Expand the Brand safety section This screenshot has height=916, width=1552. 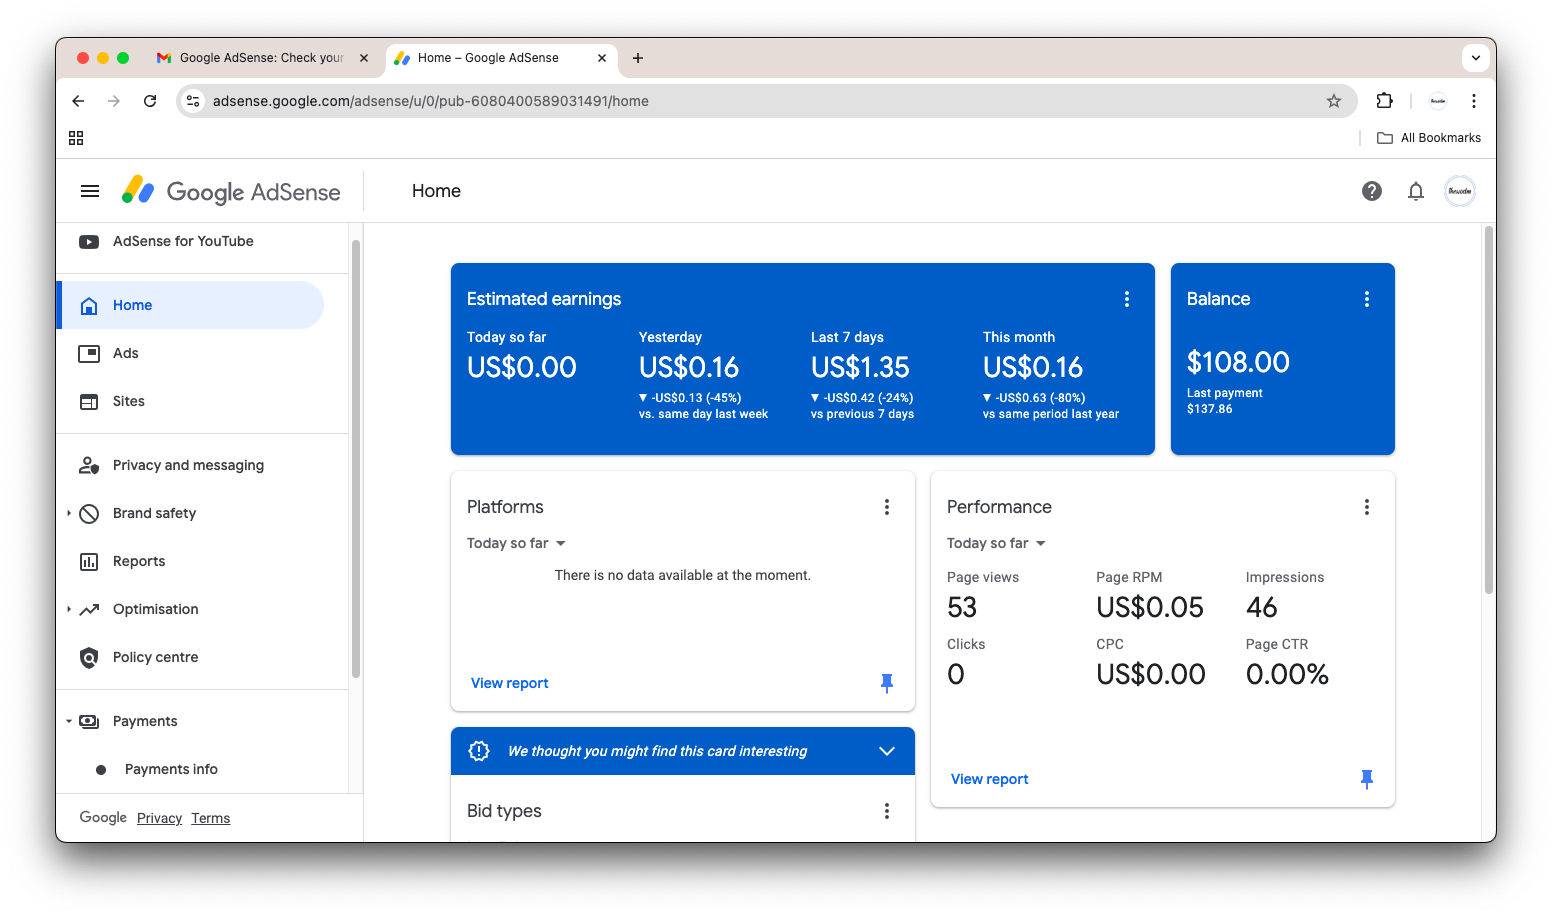tap(69, 513)
